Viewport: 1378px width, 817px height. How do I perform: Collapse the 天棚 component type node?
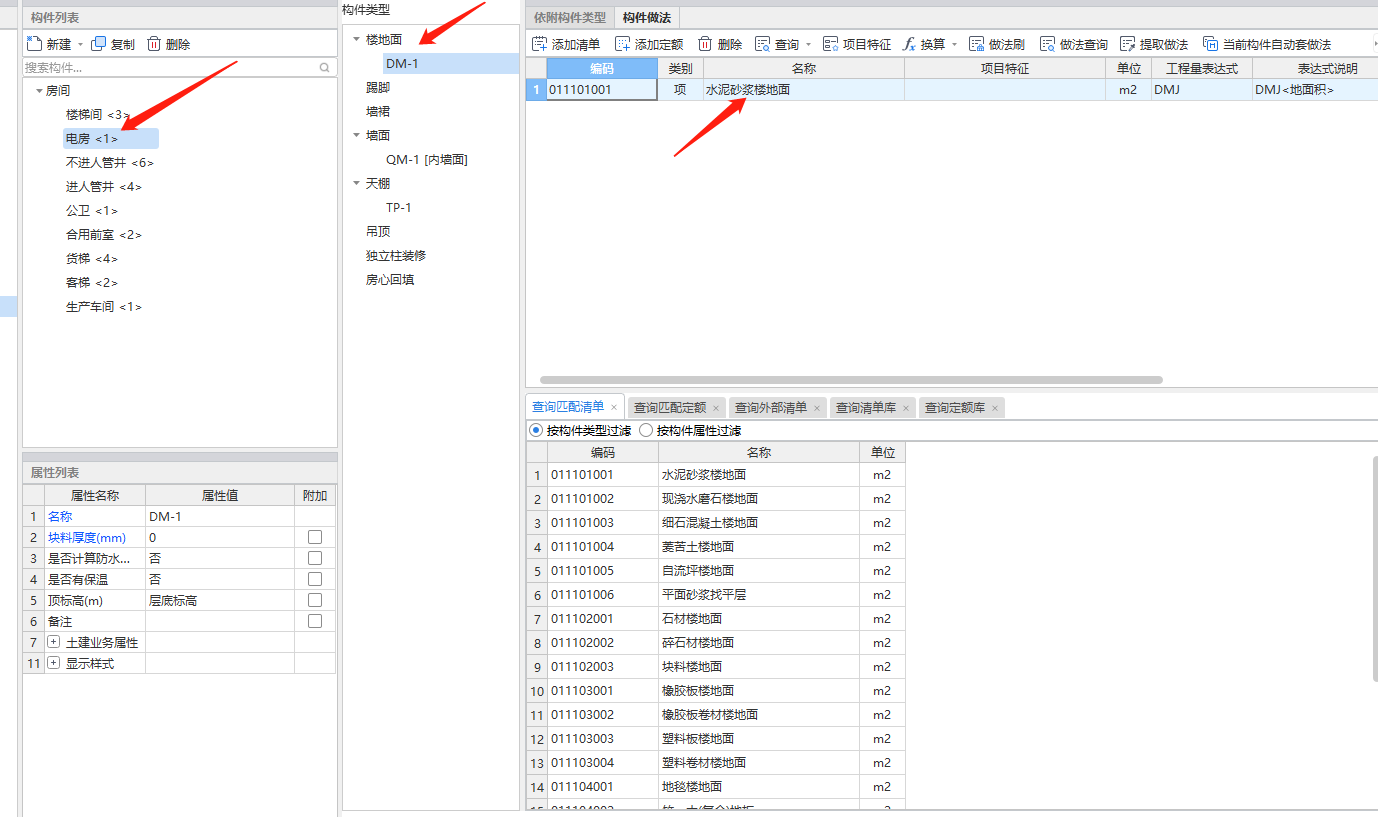click(356, 184)
